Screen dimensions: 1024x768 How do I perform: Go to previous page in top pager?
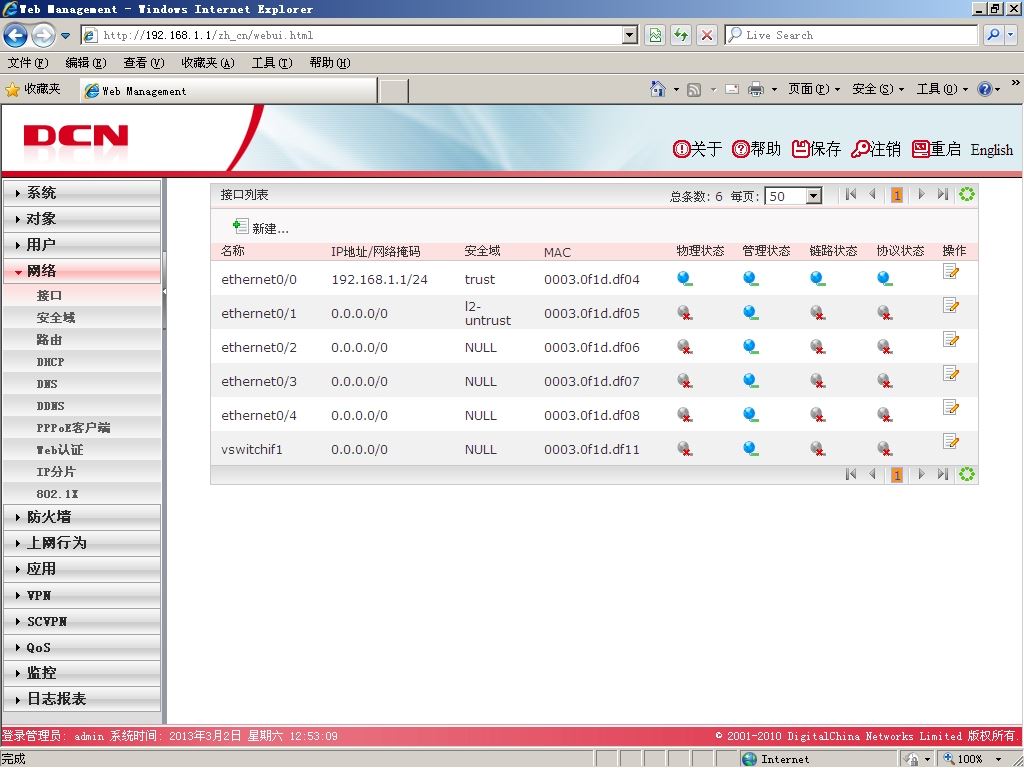click(x=872, y=195)
